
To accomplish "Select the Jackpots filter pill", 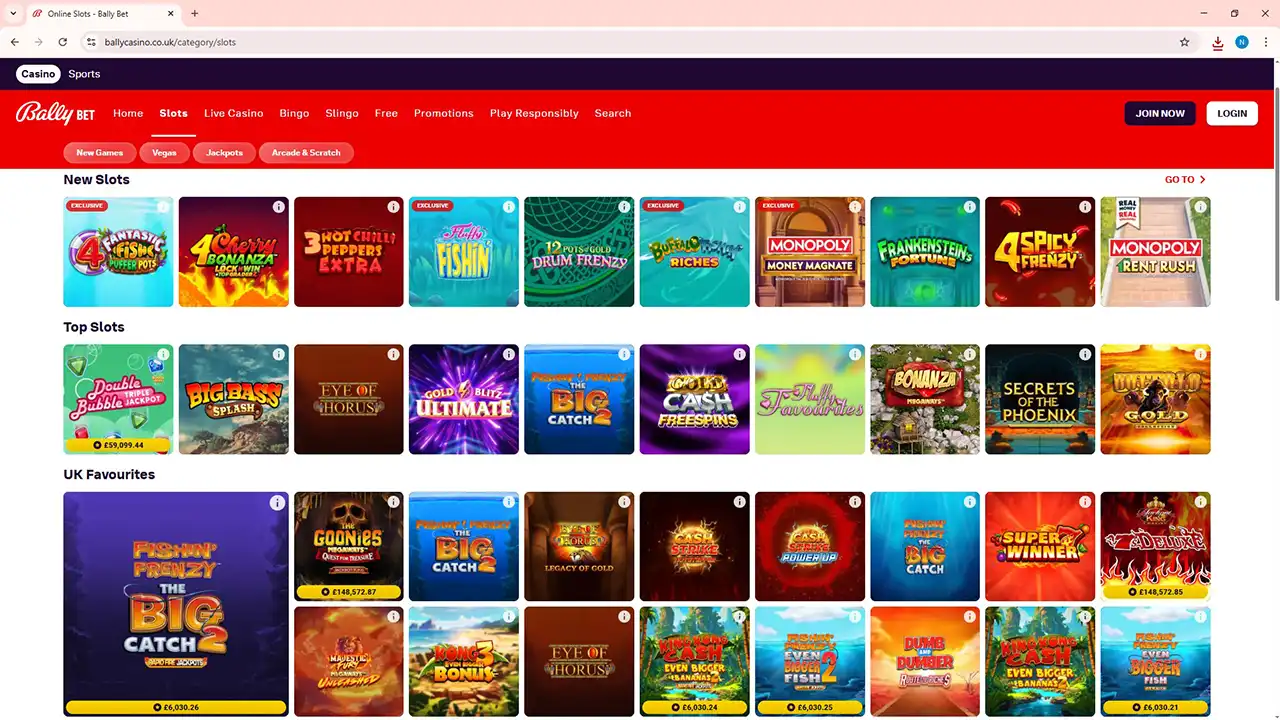I will click(x=224, y=153).
